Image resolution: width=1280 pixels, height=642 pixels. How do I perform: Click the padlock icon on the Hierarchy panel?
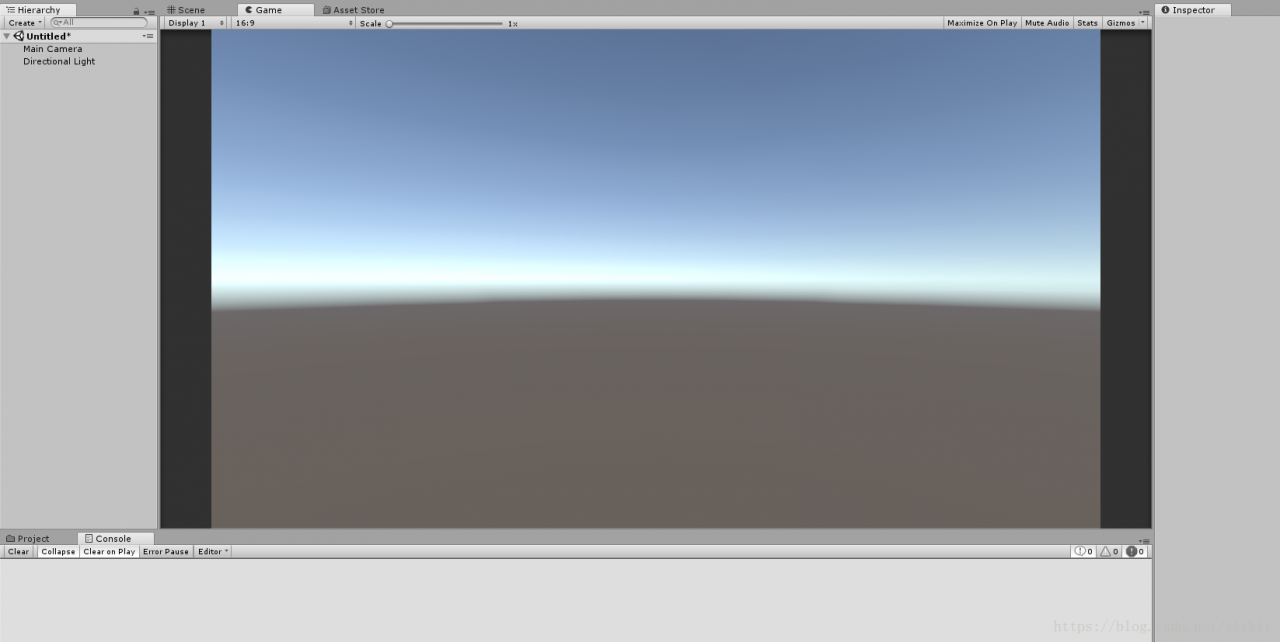tap(135, 10)
